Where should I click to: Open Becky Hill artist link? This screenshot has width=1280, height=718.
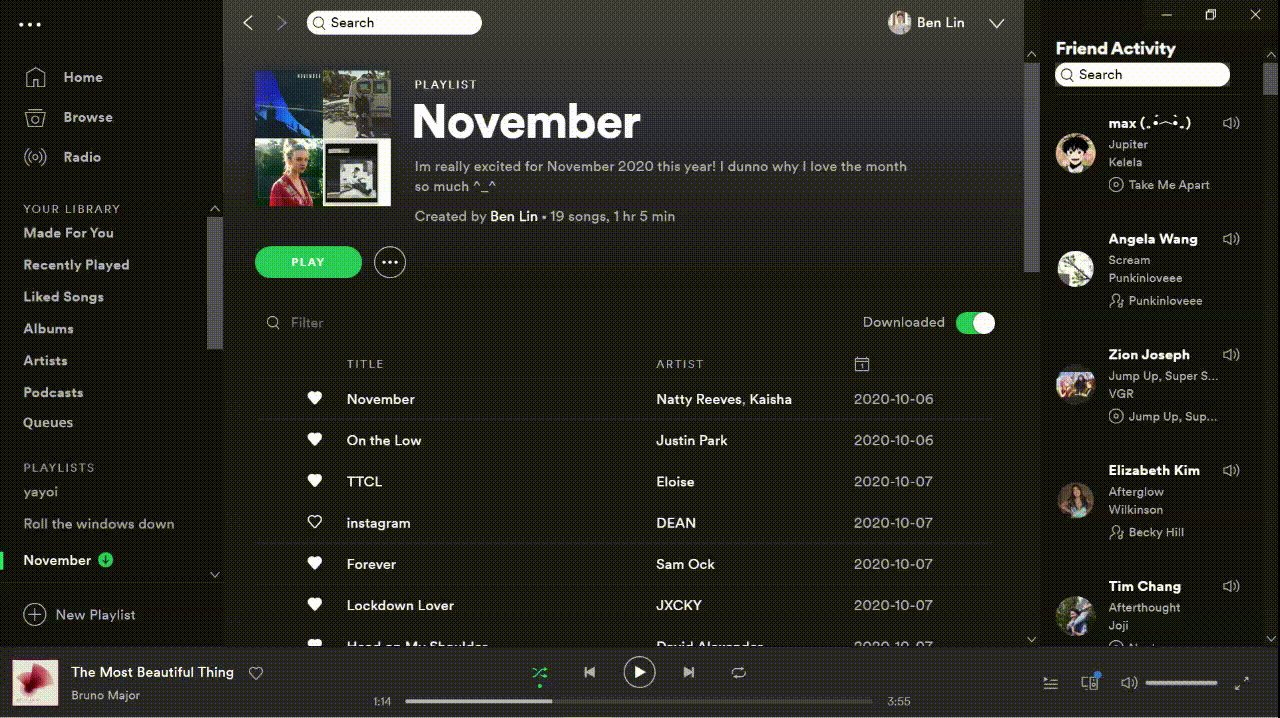(x=1156, y=533)
